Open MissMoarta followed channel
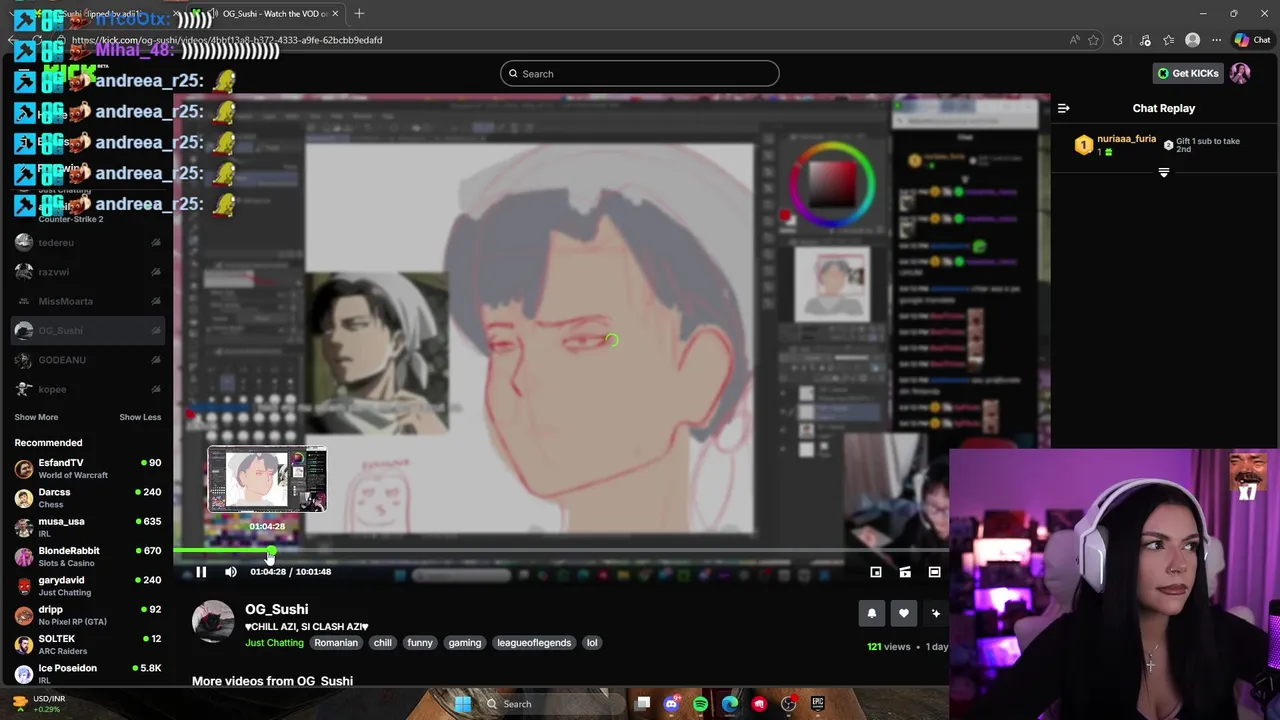The image size is (1280, 720). (88, 301)
